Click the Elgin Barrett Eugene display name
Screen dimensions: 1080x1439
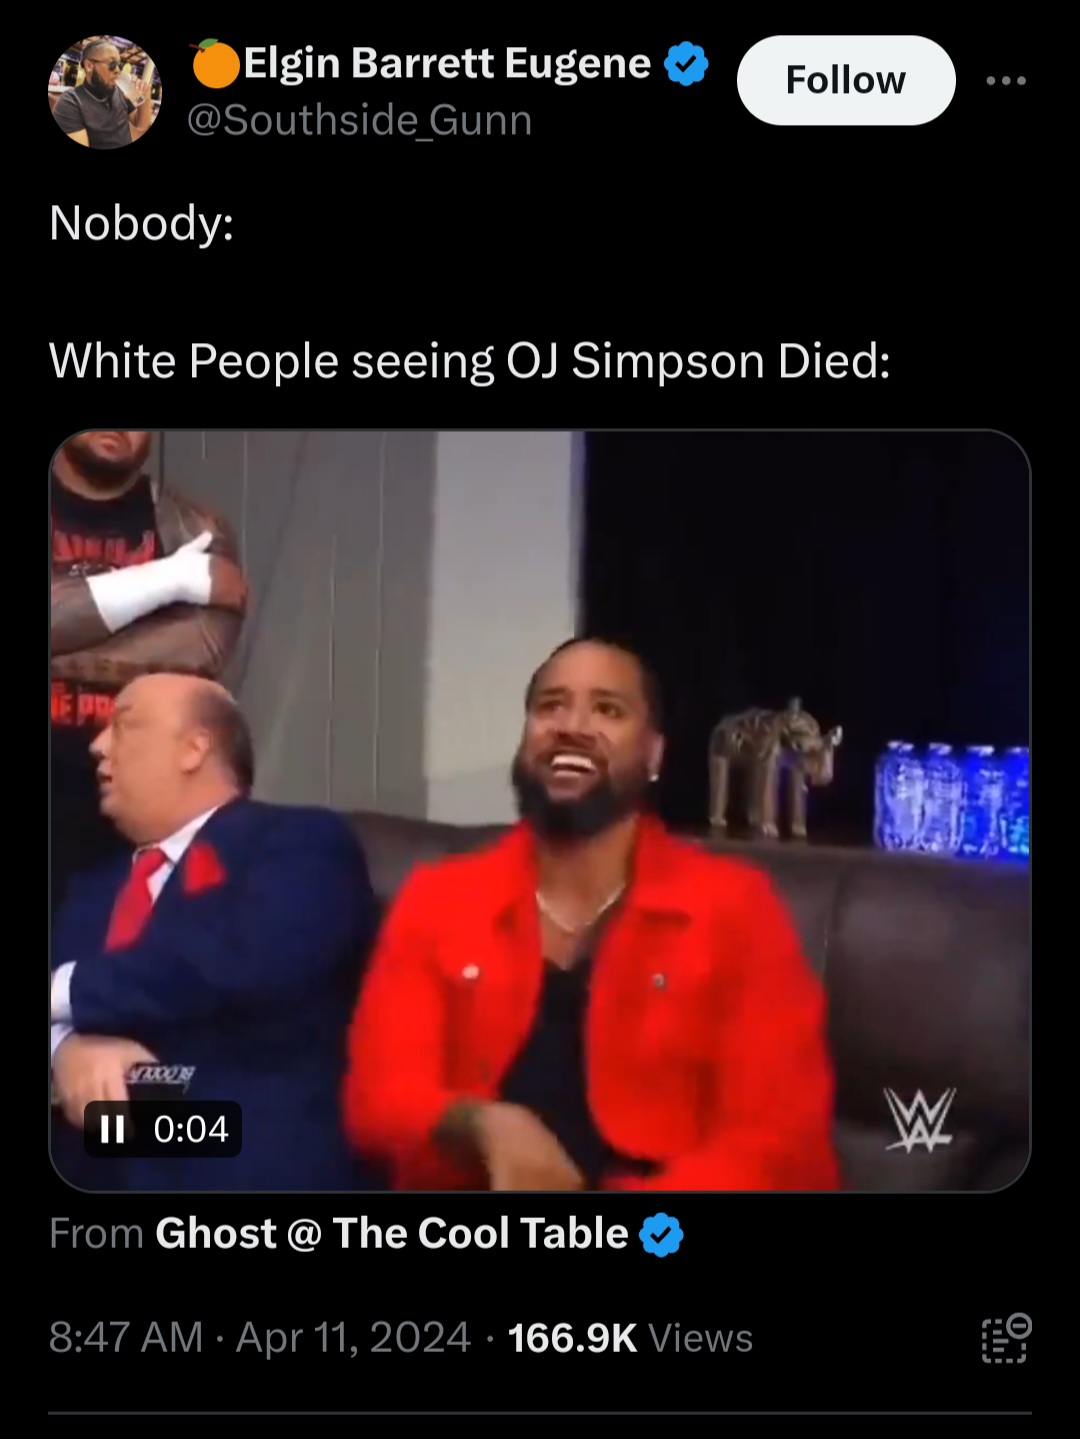tap(448, 63)
